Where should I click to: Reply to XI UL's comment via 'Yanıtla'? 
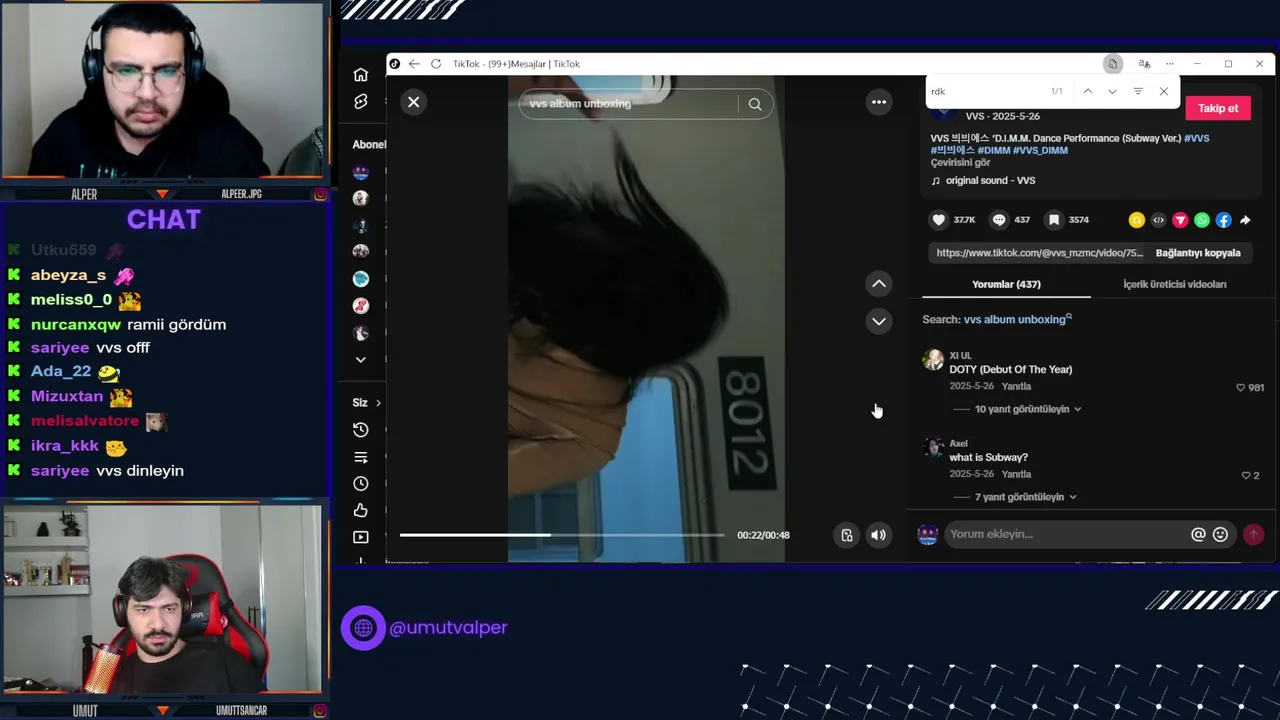[1016, 386]
